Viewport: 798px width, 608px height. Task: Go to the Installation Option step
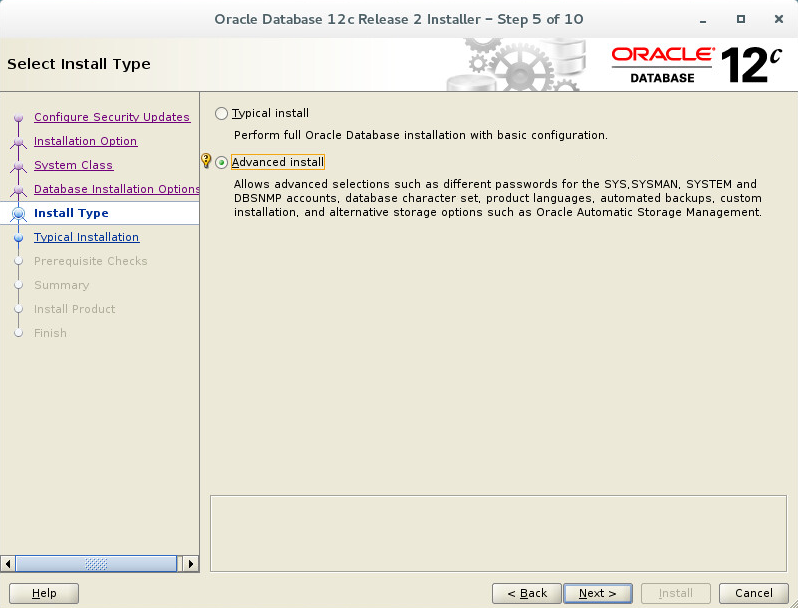click(86, 141)
